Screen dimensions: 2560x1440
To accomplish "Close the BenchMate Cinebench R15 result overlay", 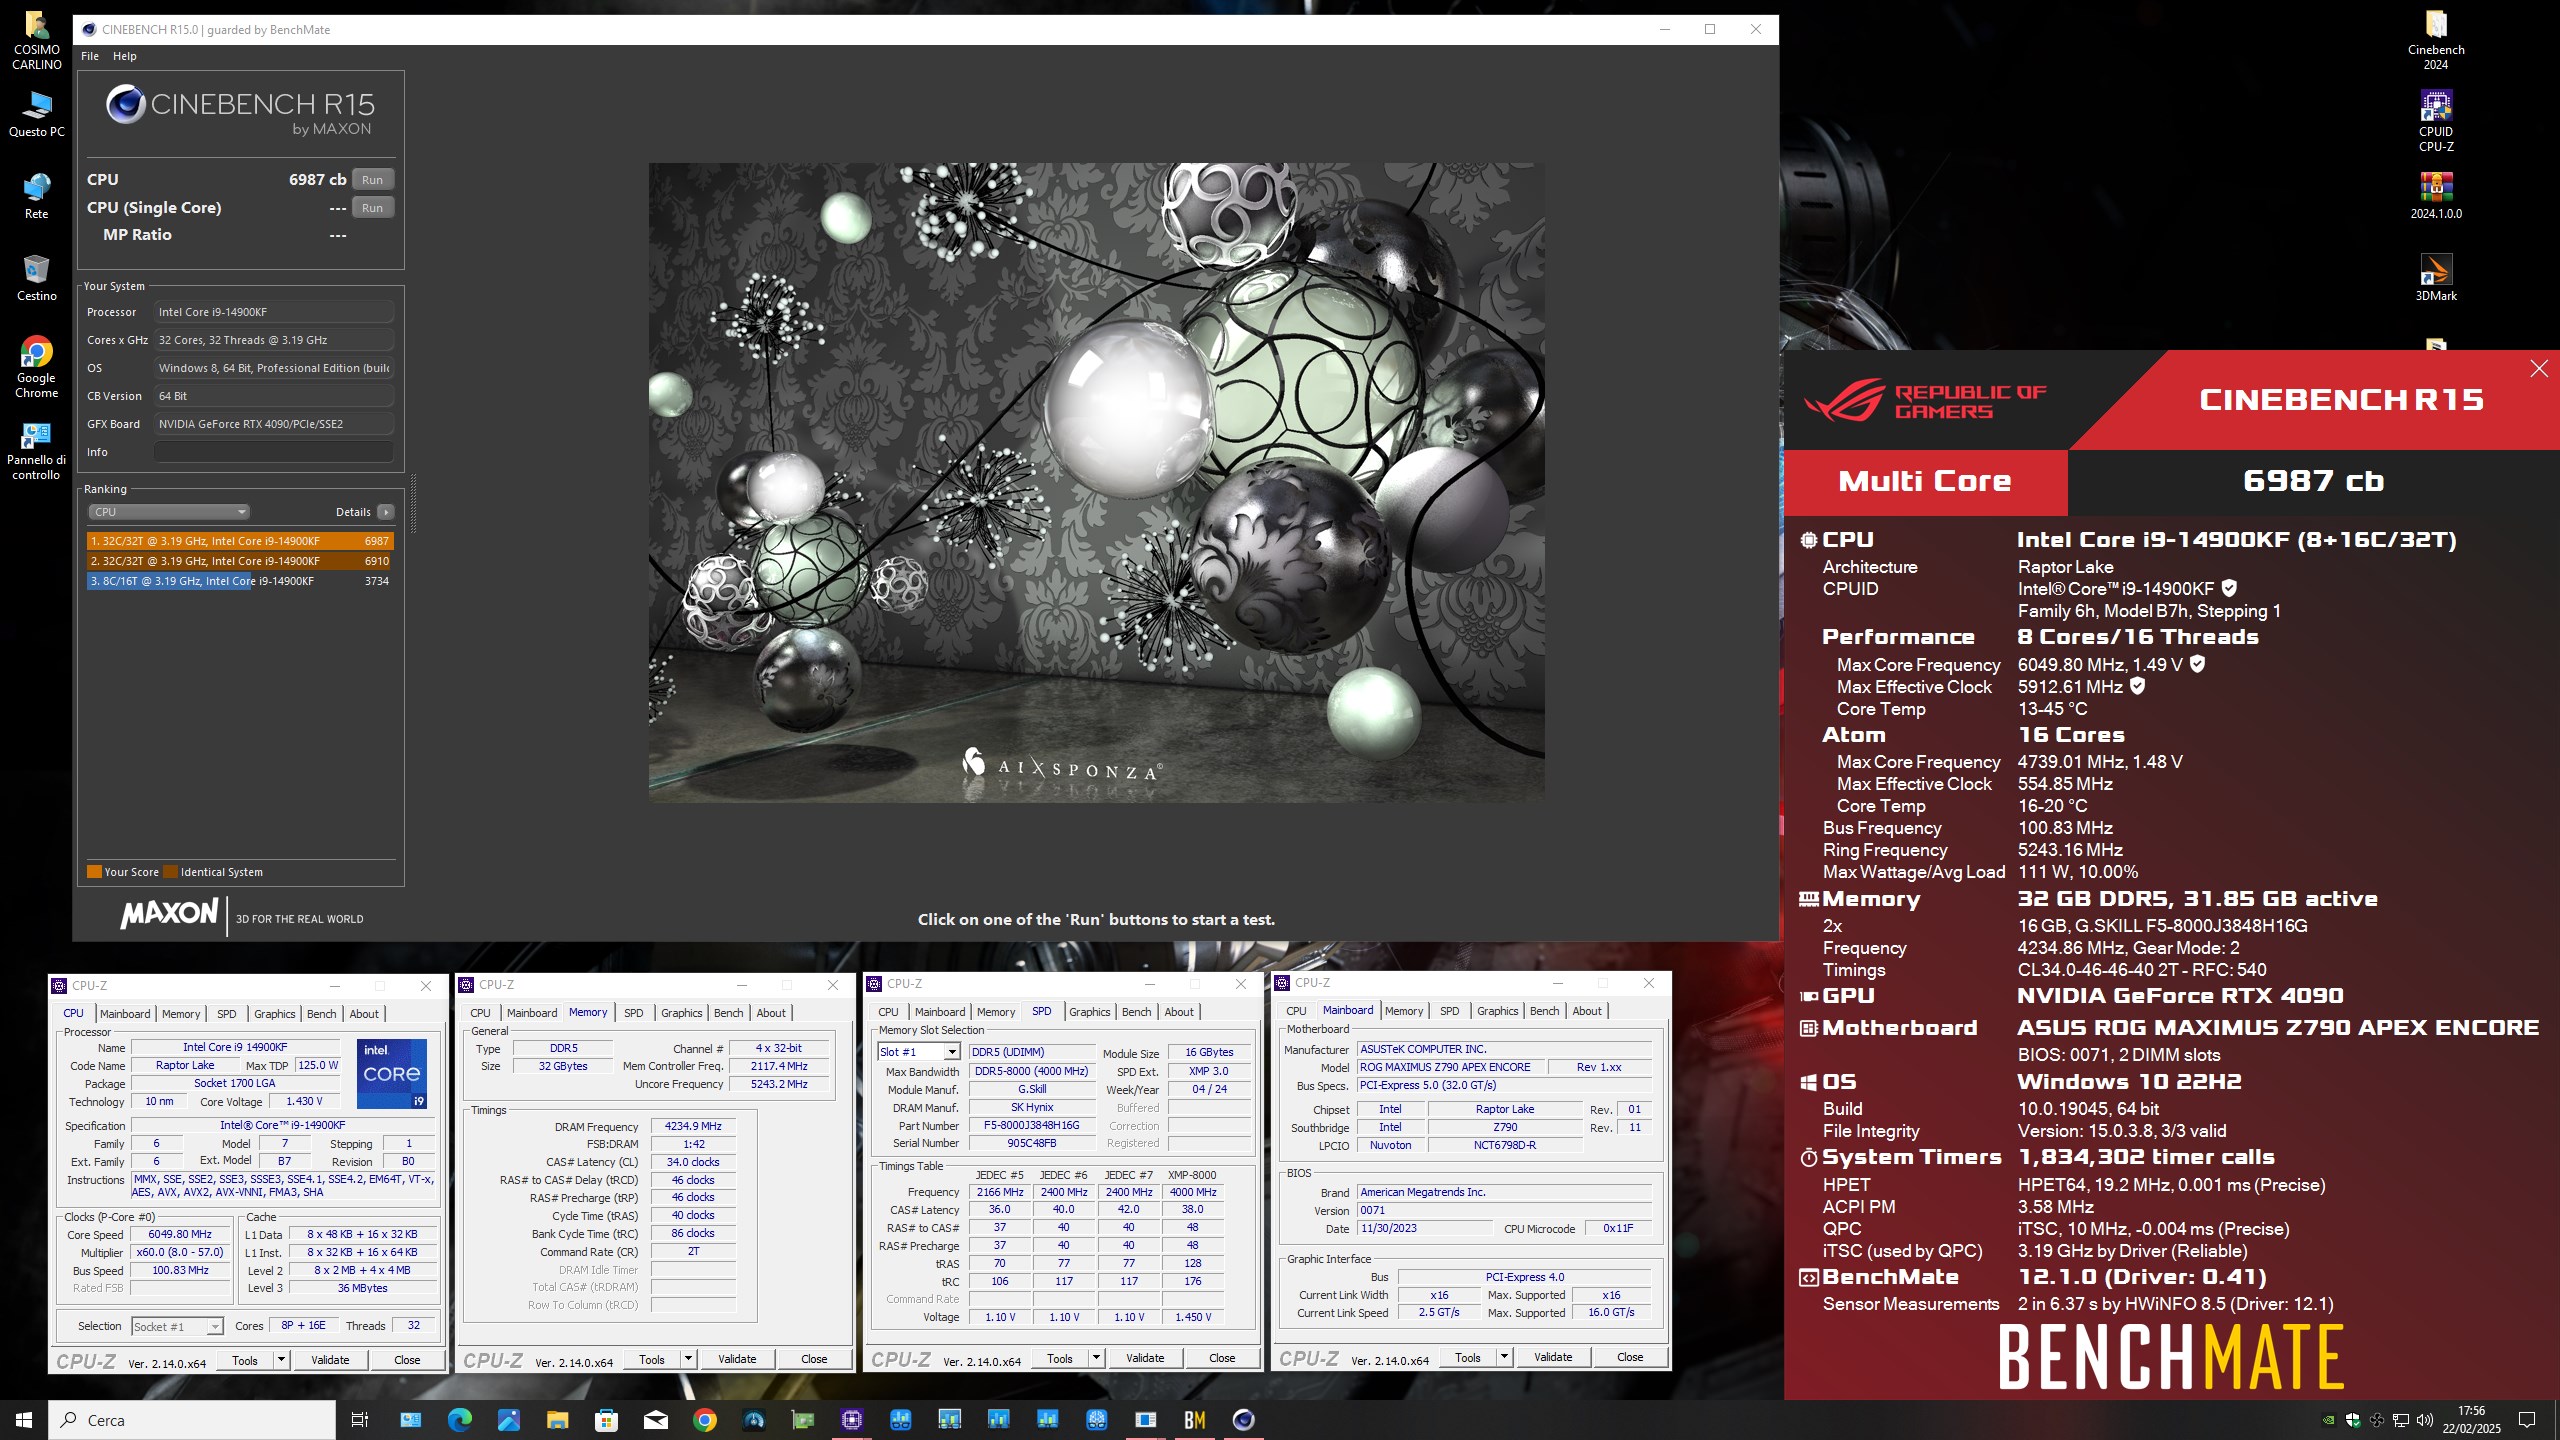I will click(x=2539, y=369).
